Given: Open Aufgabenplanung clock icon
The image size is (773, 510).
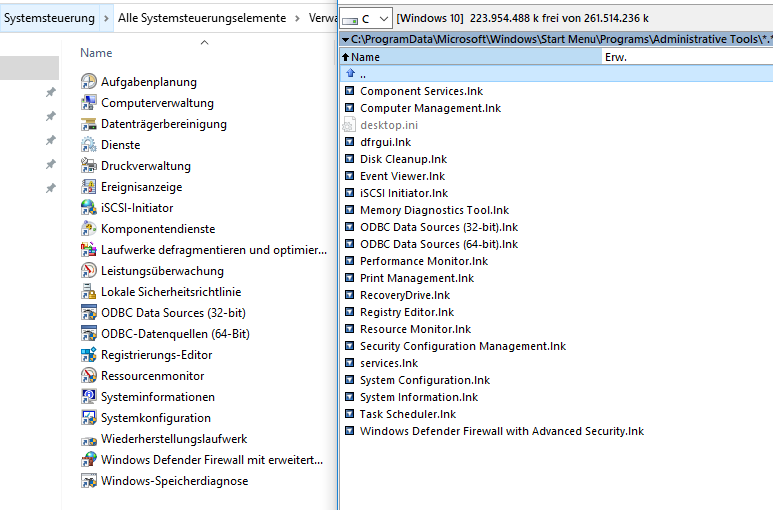Looking at the screenshot, I should (89, 82).
